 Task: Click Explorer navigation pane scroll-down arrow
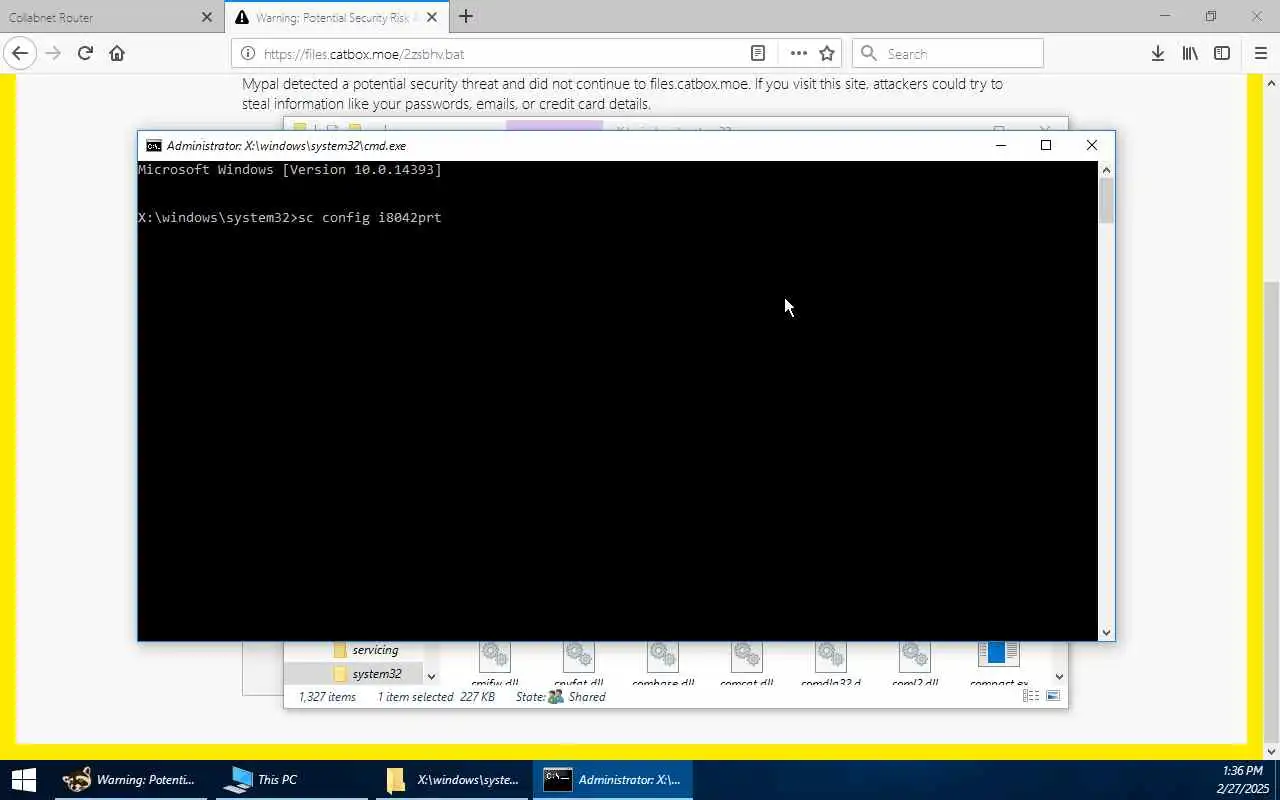click(x=431, y=677)
